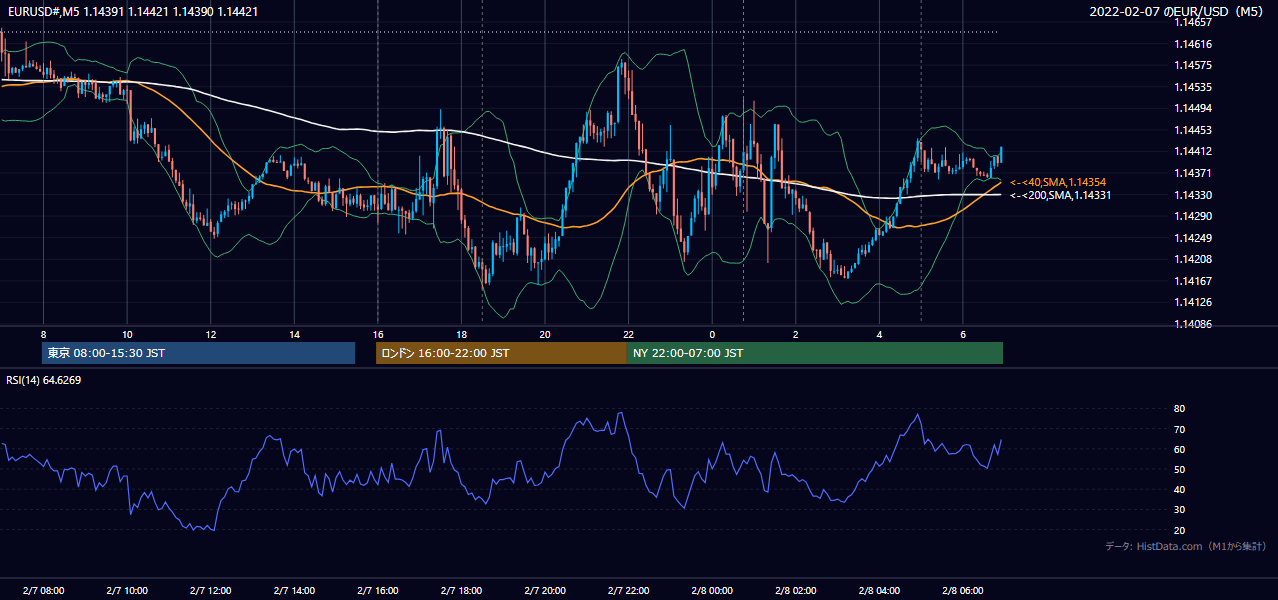Click the 2/8 00:00 date label

712,590
